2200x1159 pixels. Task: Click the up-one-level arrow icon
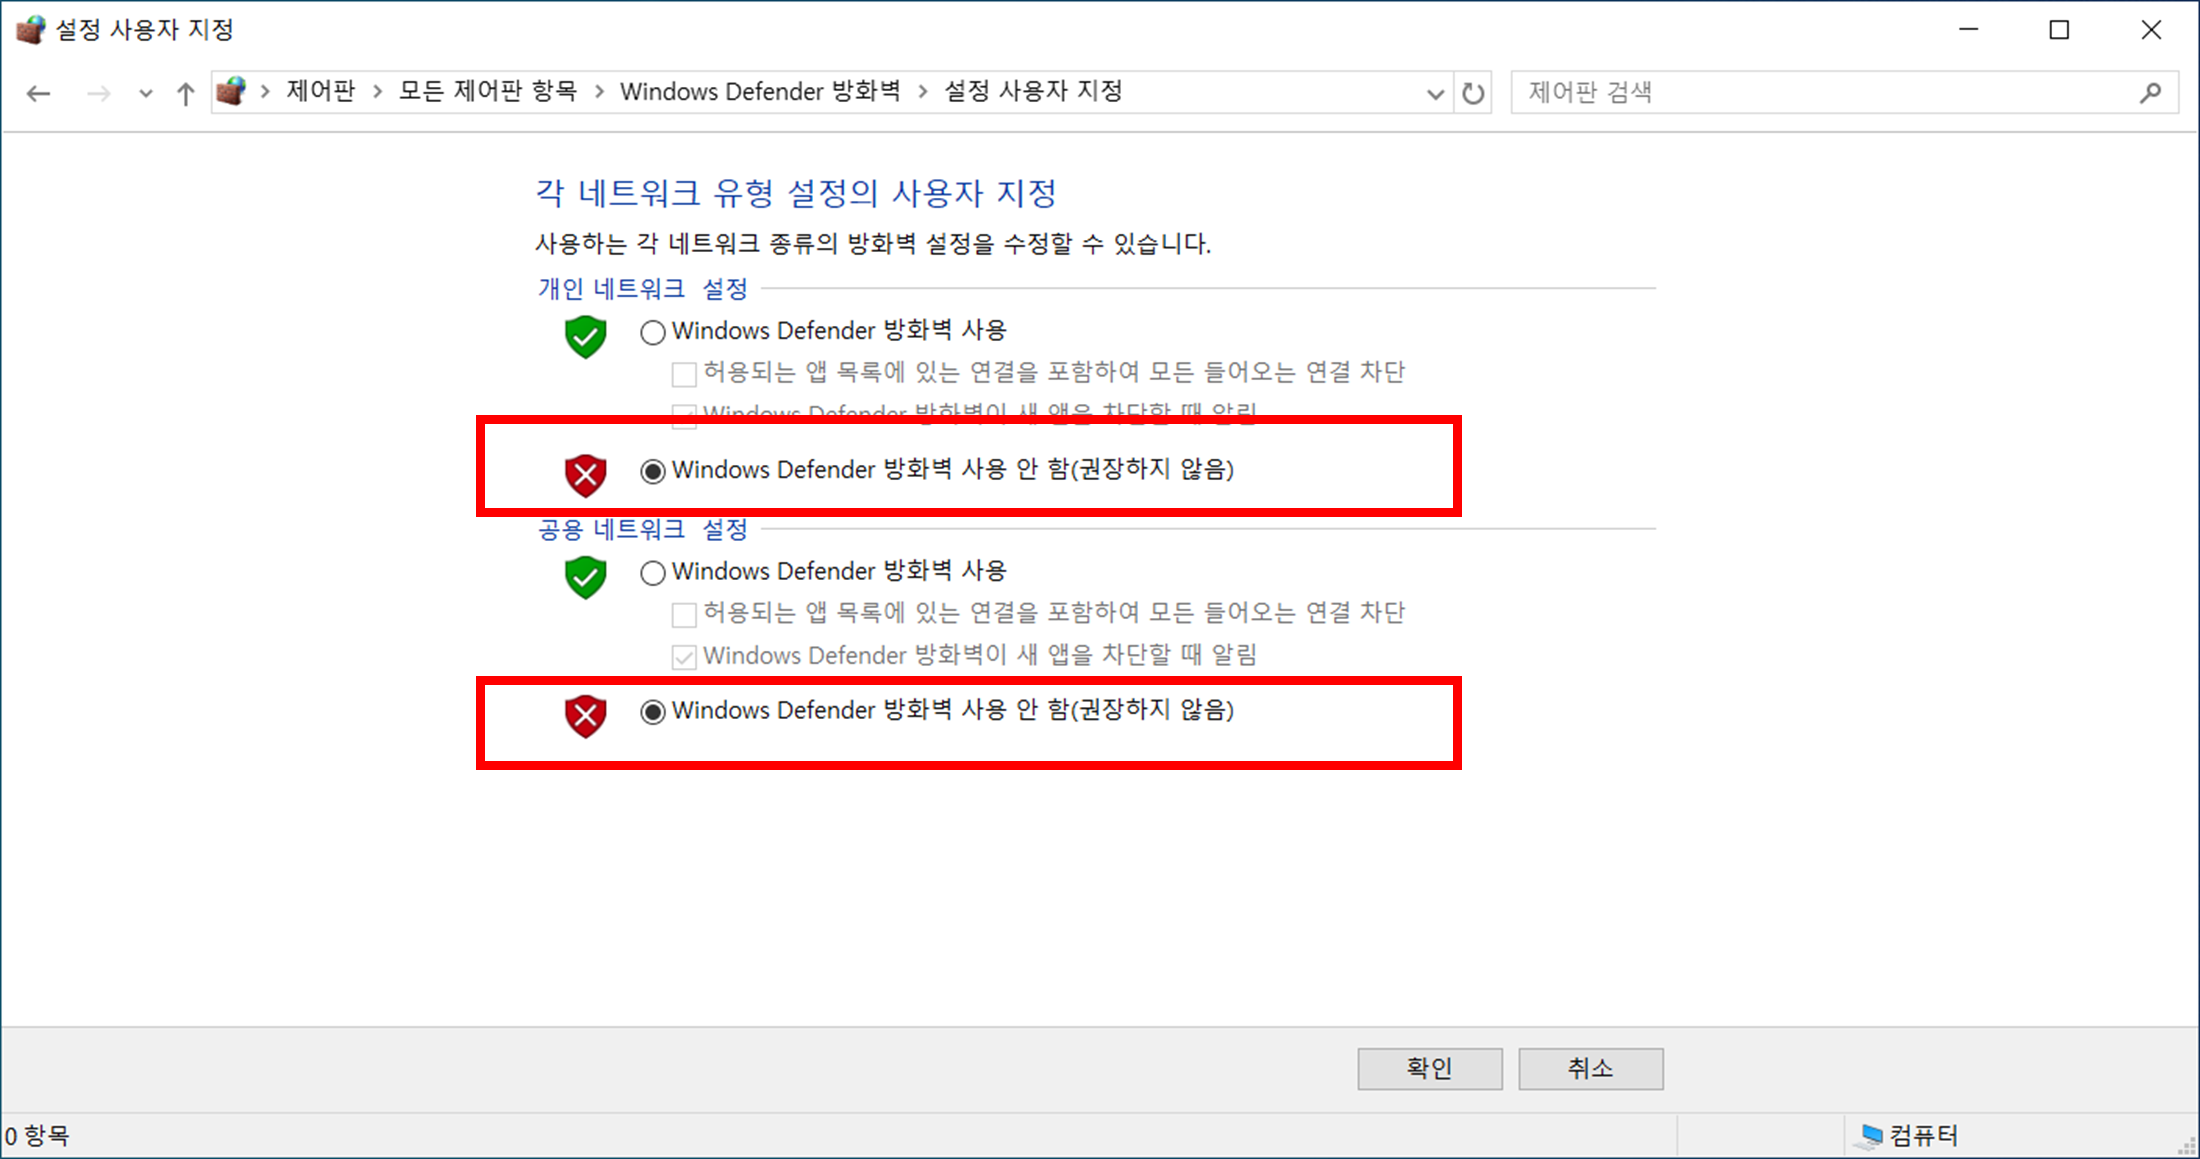185,93
